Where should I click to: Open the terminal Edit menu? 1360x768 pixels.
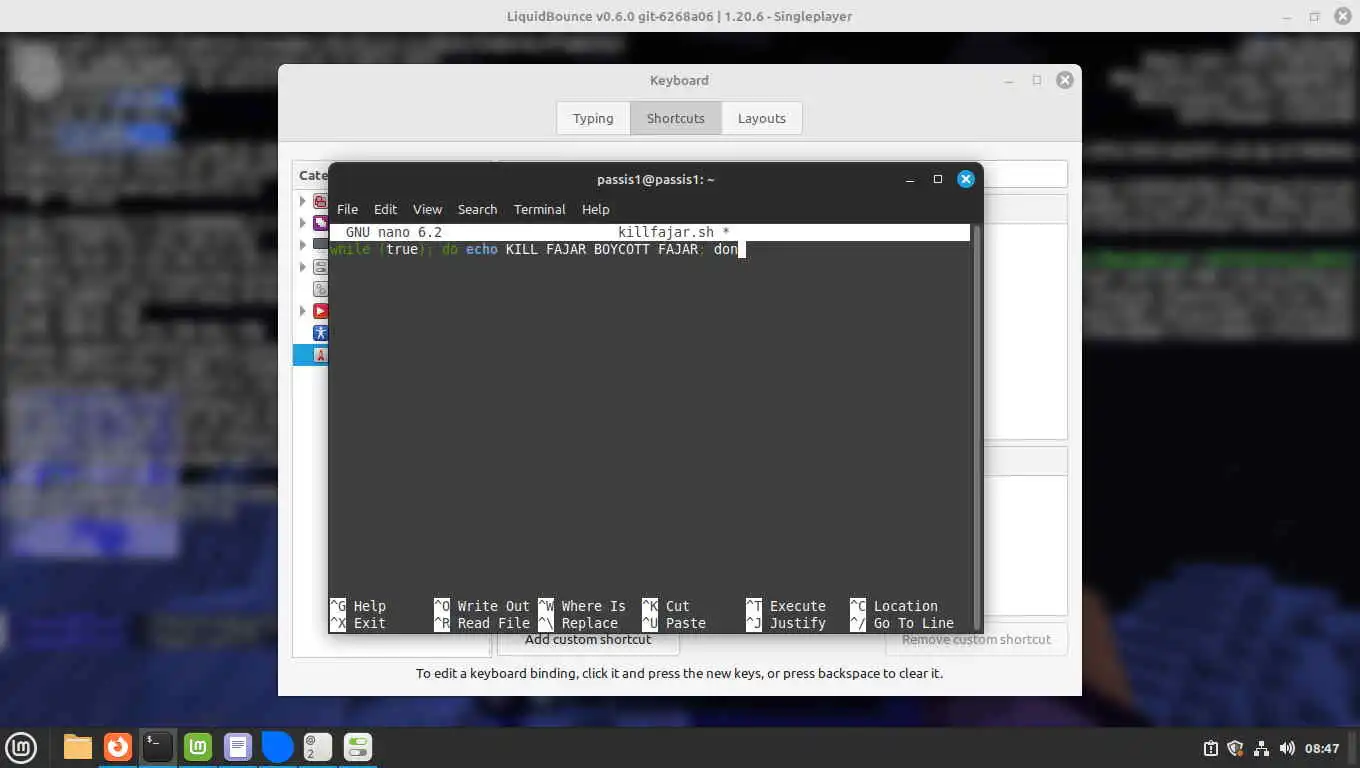click(x=385, y=209)
